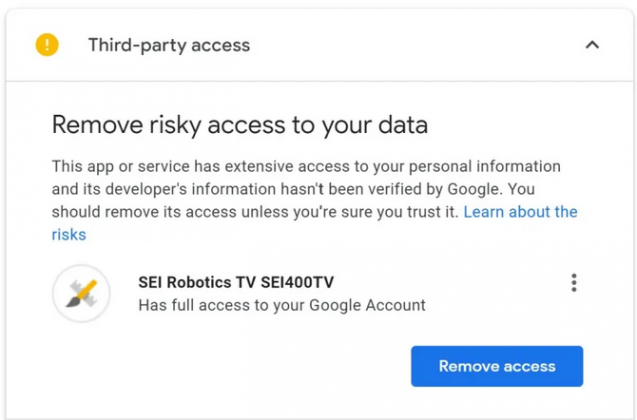Click the SEI Robotics TV SEI400TV app name

pyautogui.click(x=236, y=282)
